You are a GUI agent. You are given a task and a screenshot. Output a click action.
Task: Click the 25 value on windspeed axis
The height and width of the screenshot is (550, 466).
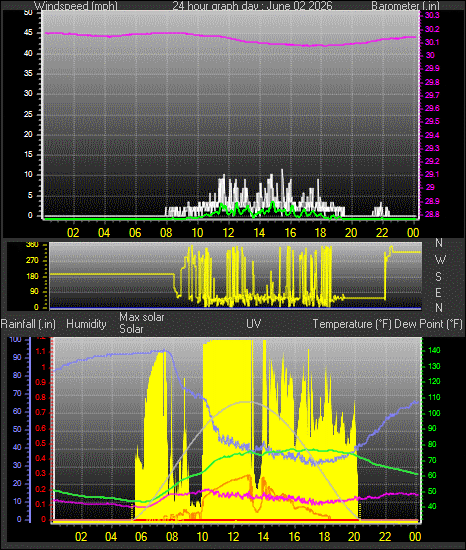pos(28,114)
